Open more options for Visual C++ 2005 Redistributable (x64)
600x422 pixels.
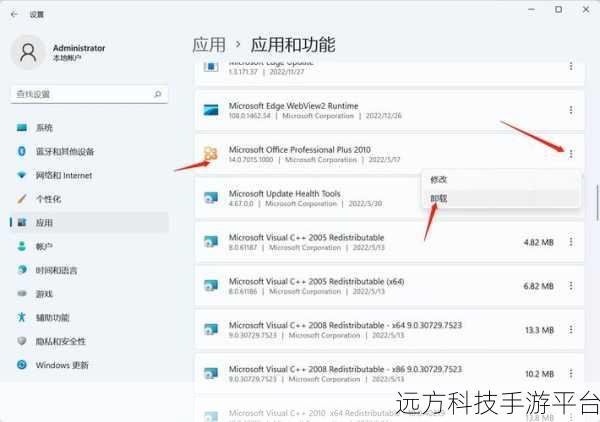[x=571, y=286]
